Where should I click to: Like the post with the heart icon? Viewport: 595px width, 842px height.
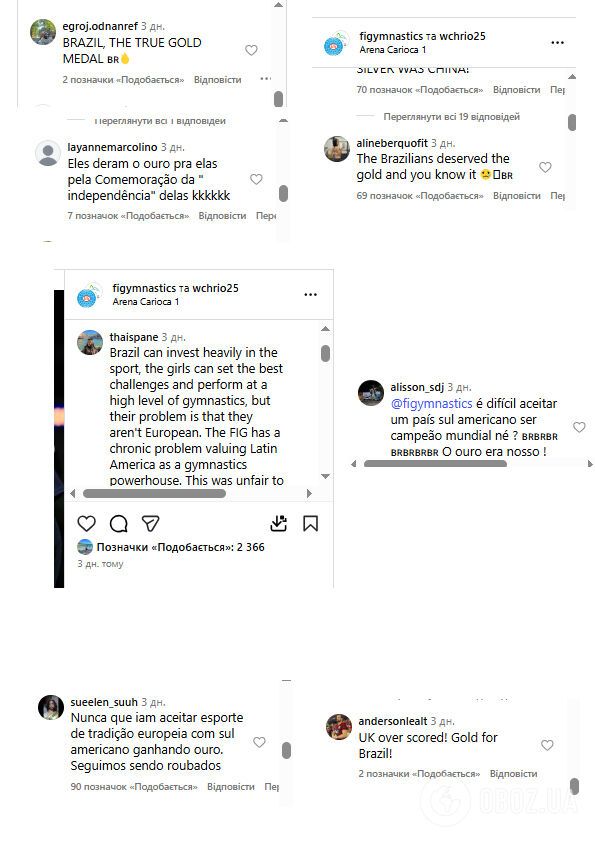tap(86, 524)
